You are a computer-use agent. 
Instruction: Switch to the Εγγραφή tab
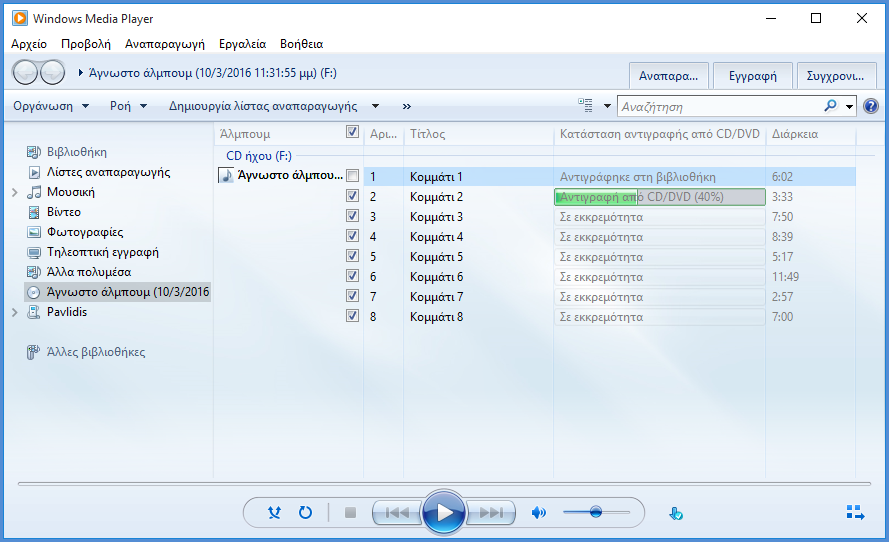[752, 76]
